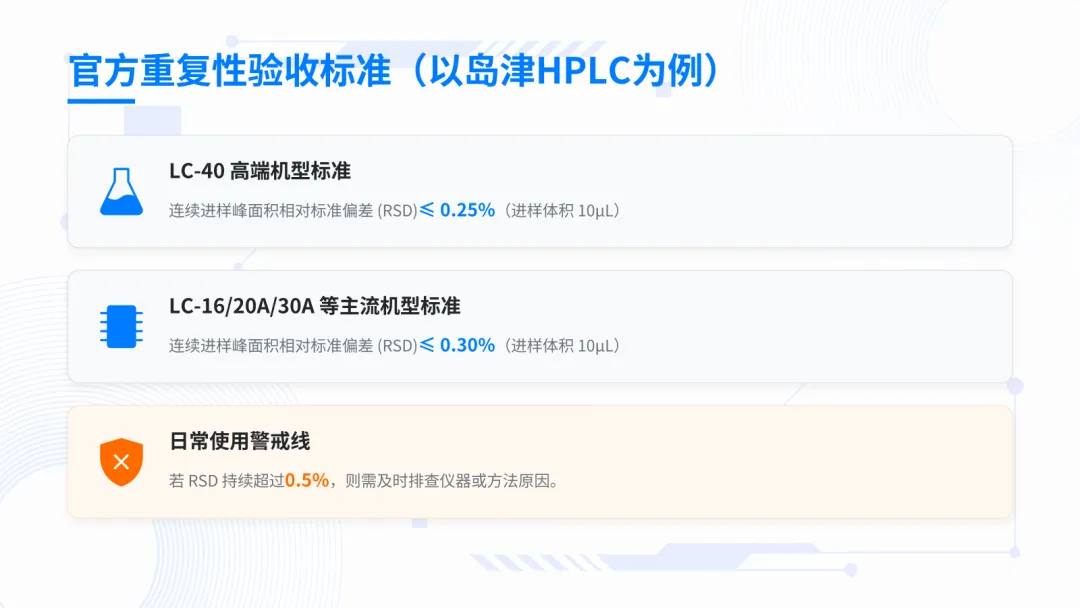
Task: Click the orange shield X icon
Action: (121, 461)
